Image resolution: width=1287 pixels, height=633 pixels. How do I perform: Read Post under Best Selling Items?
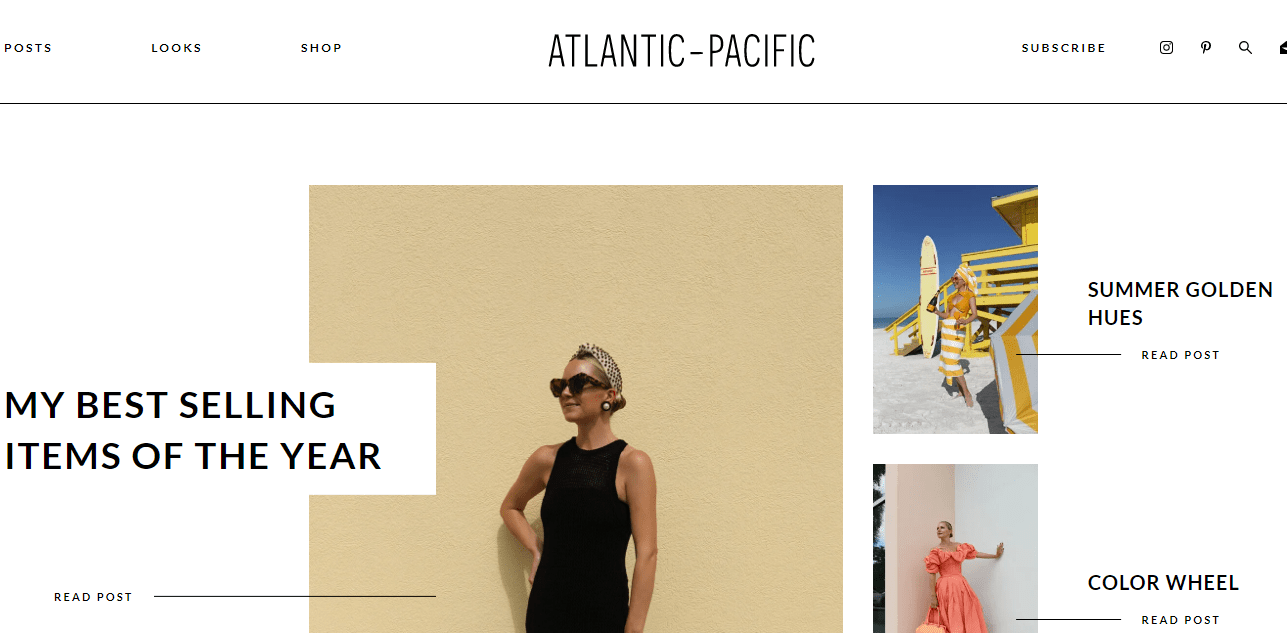(x=93, y=597)
